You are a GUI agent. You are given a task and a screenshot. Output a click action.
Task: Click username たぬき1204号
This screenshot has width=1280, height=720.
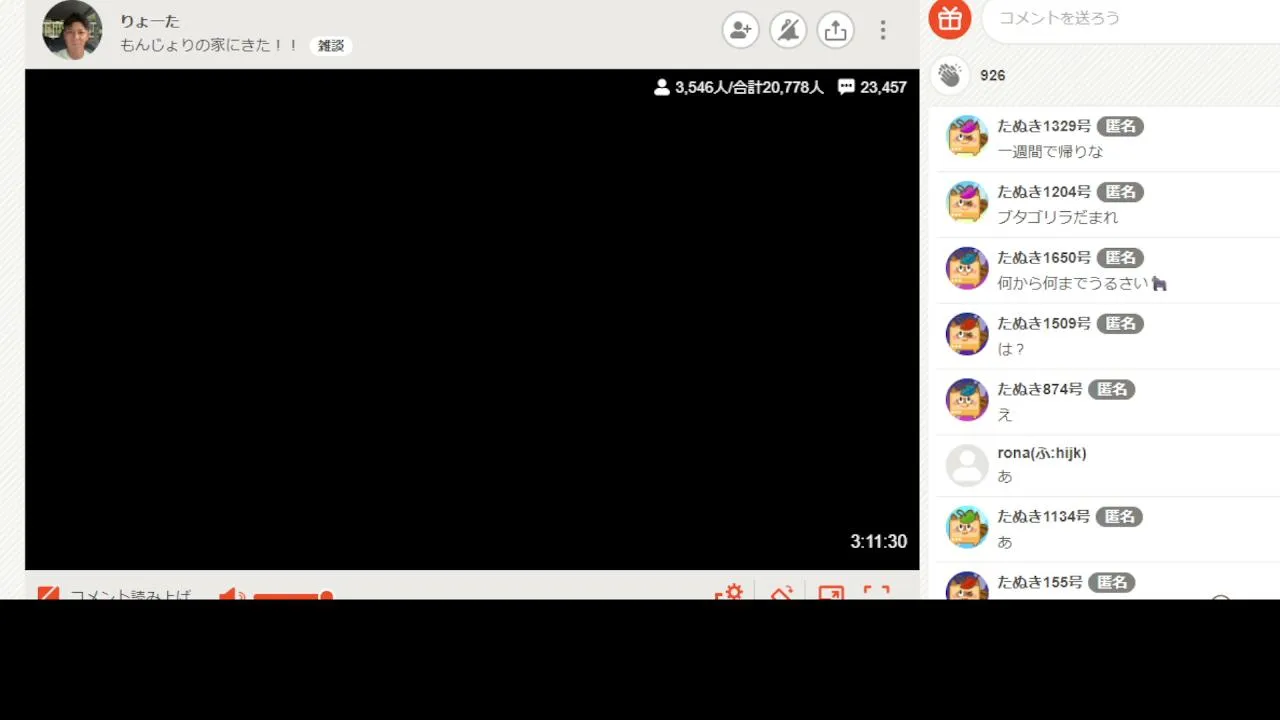1044,191
